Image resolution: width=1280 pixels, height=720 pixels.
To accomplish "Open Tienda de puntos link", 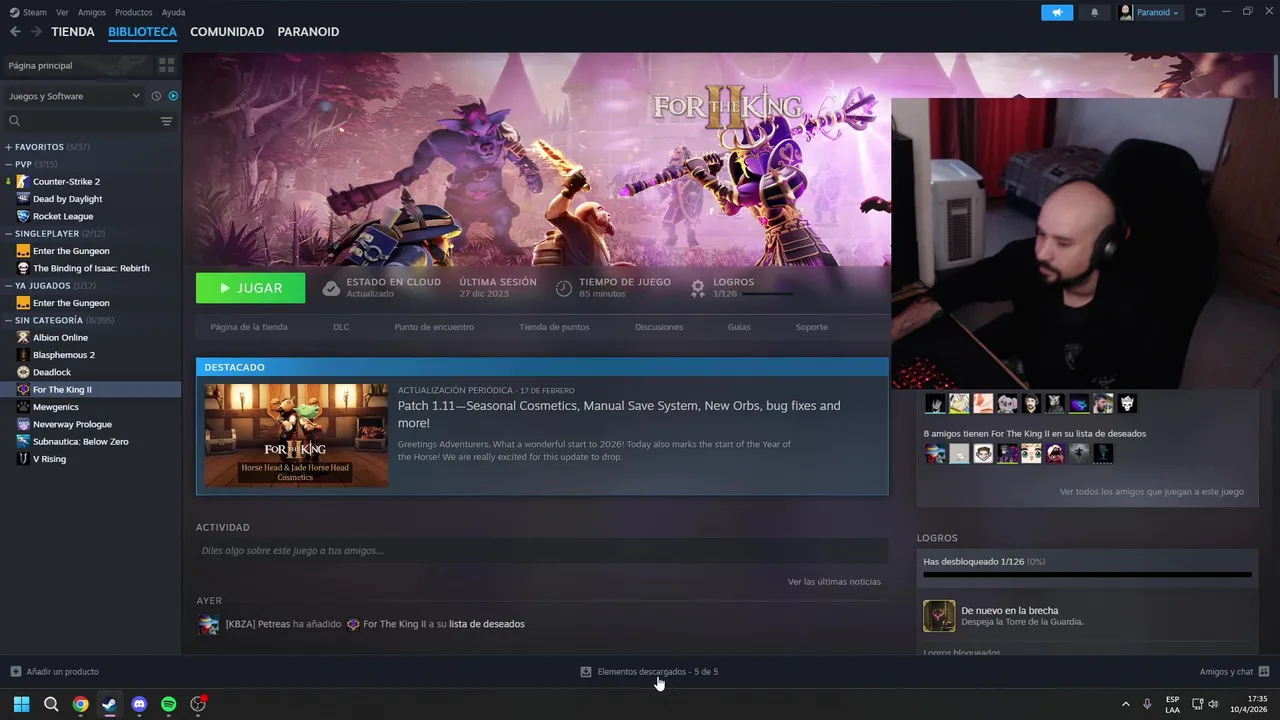I will (x=554, y=327).
